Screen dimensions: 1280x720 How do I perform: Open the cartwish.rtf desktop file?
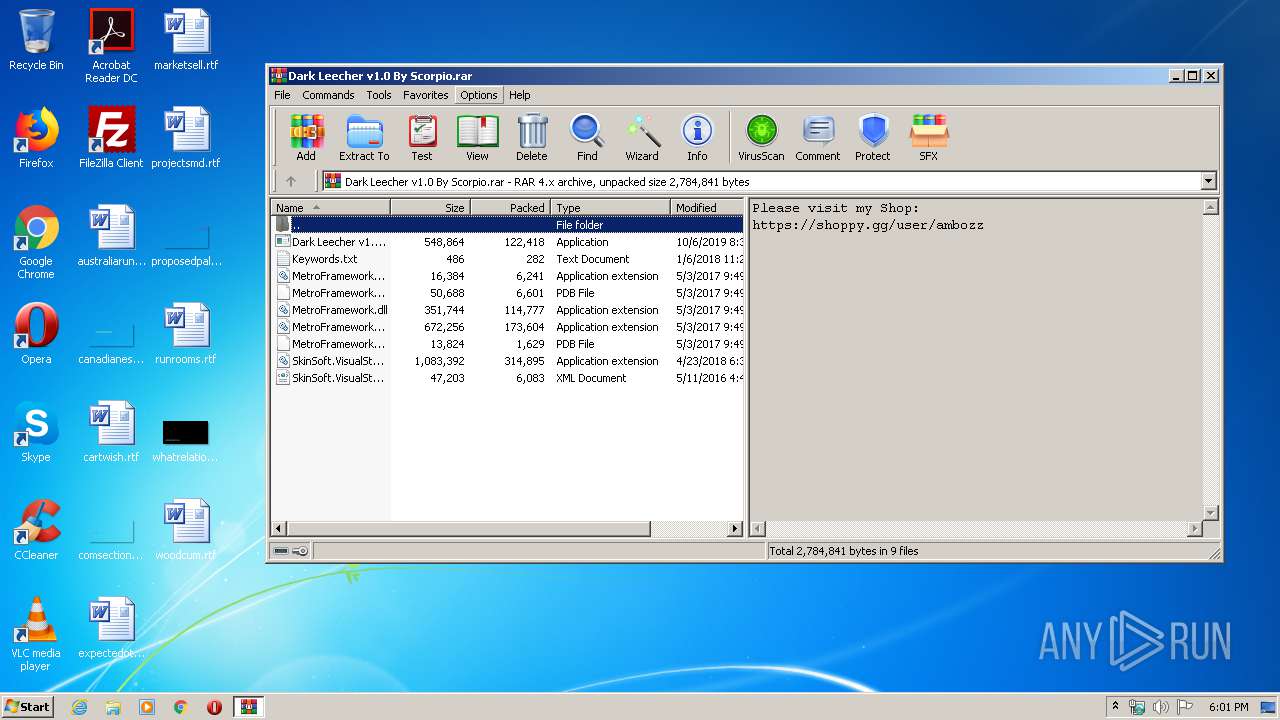pos(111,433)
